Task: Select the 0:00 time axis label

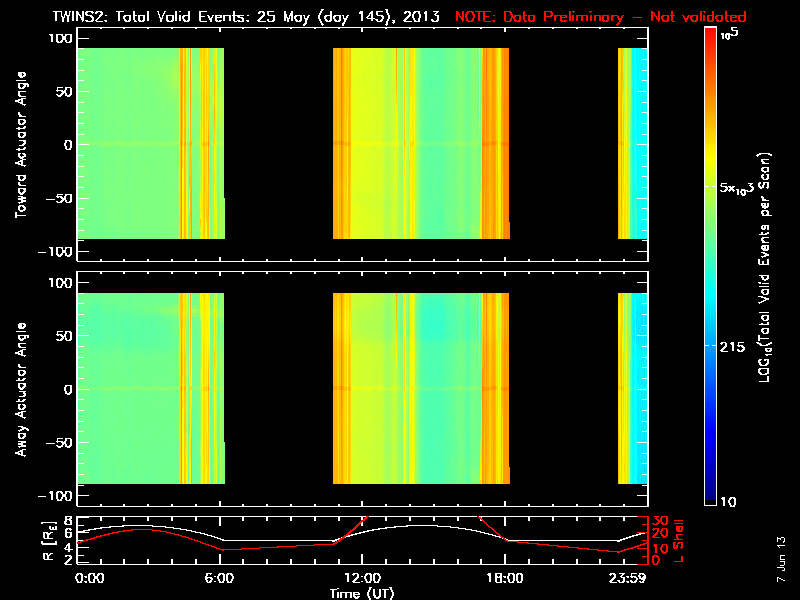Action: click(89, 578)
